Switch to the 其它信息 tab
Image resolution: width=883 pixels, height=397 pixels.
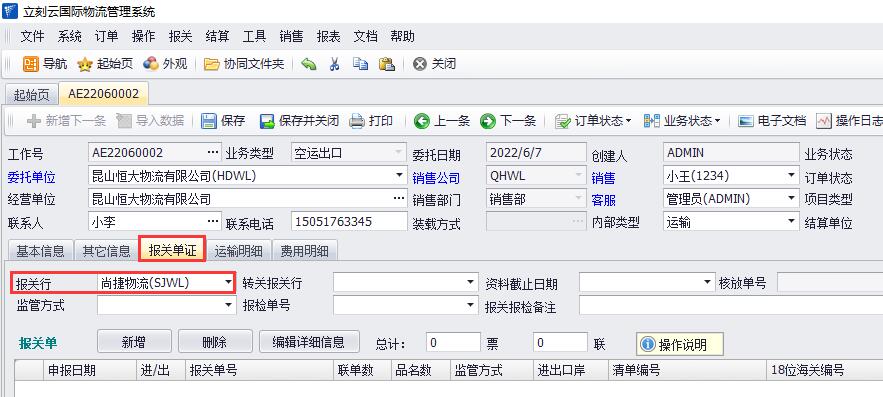[x=106, y=251]
